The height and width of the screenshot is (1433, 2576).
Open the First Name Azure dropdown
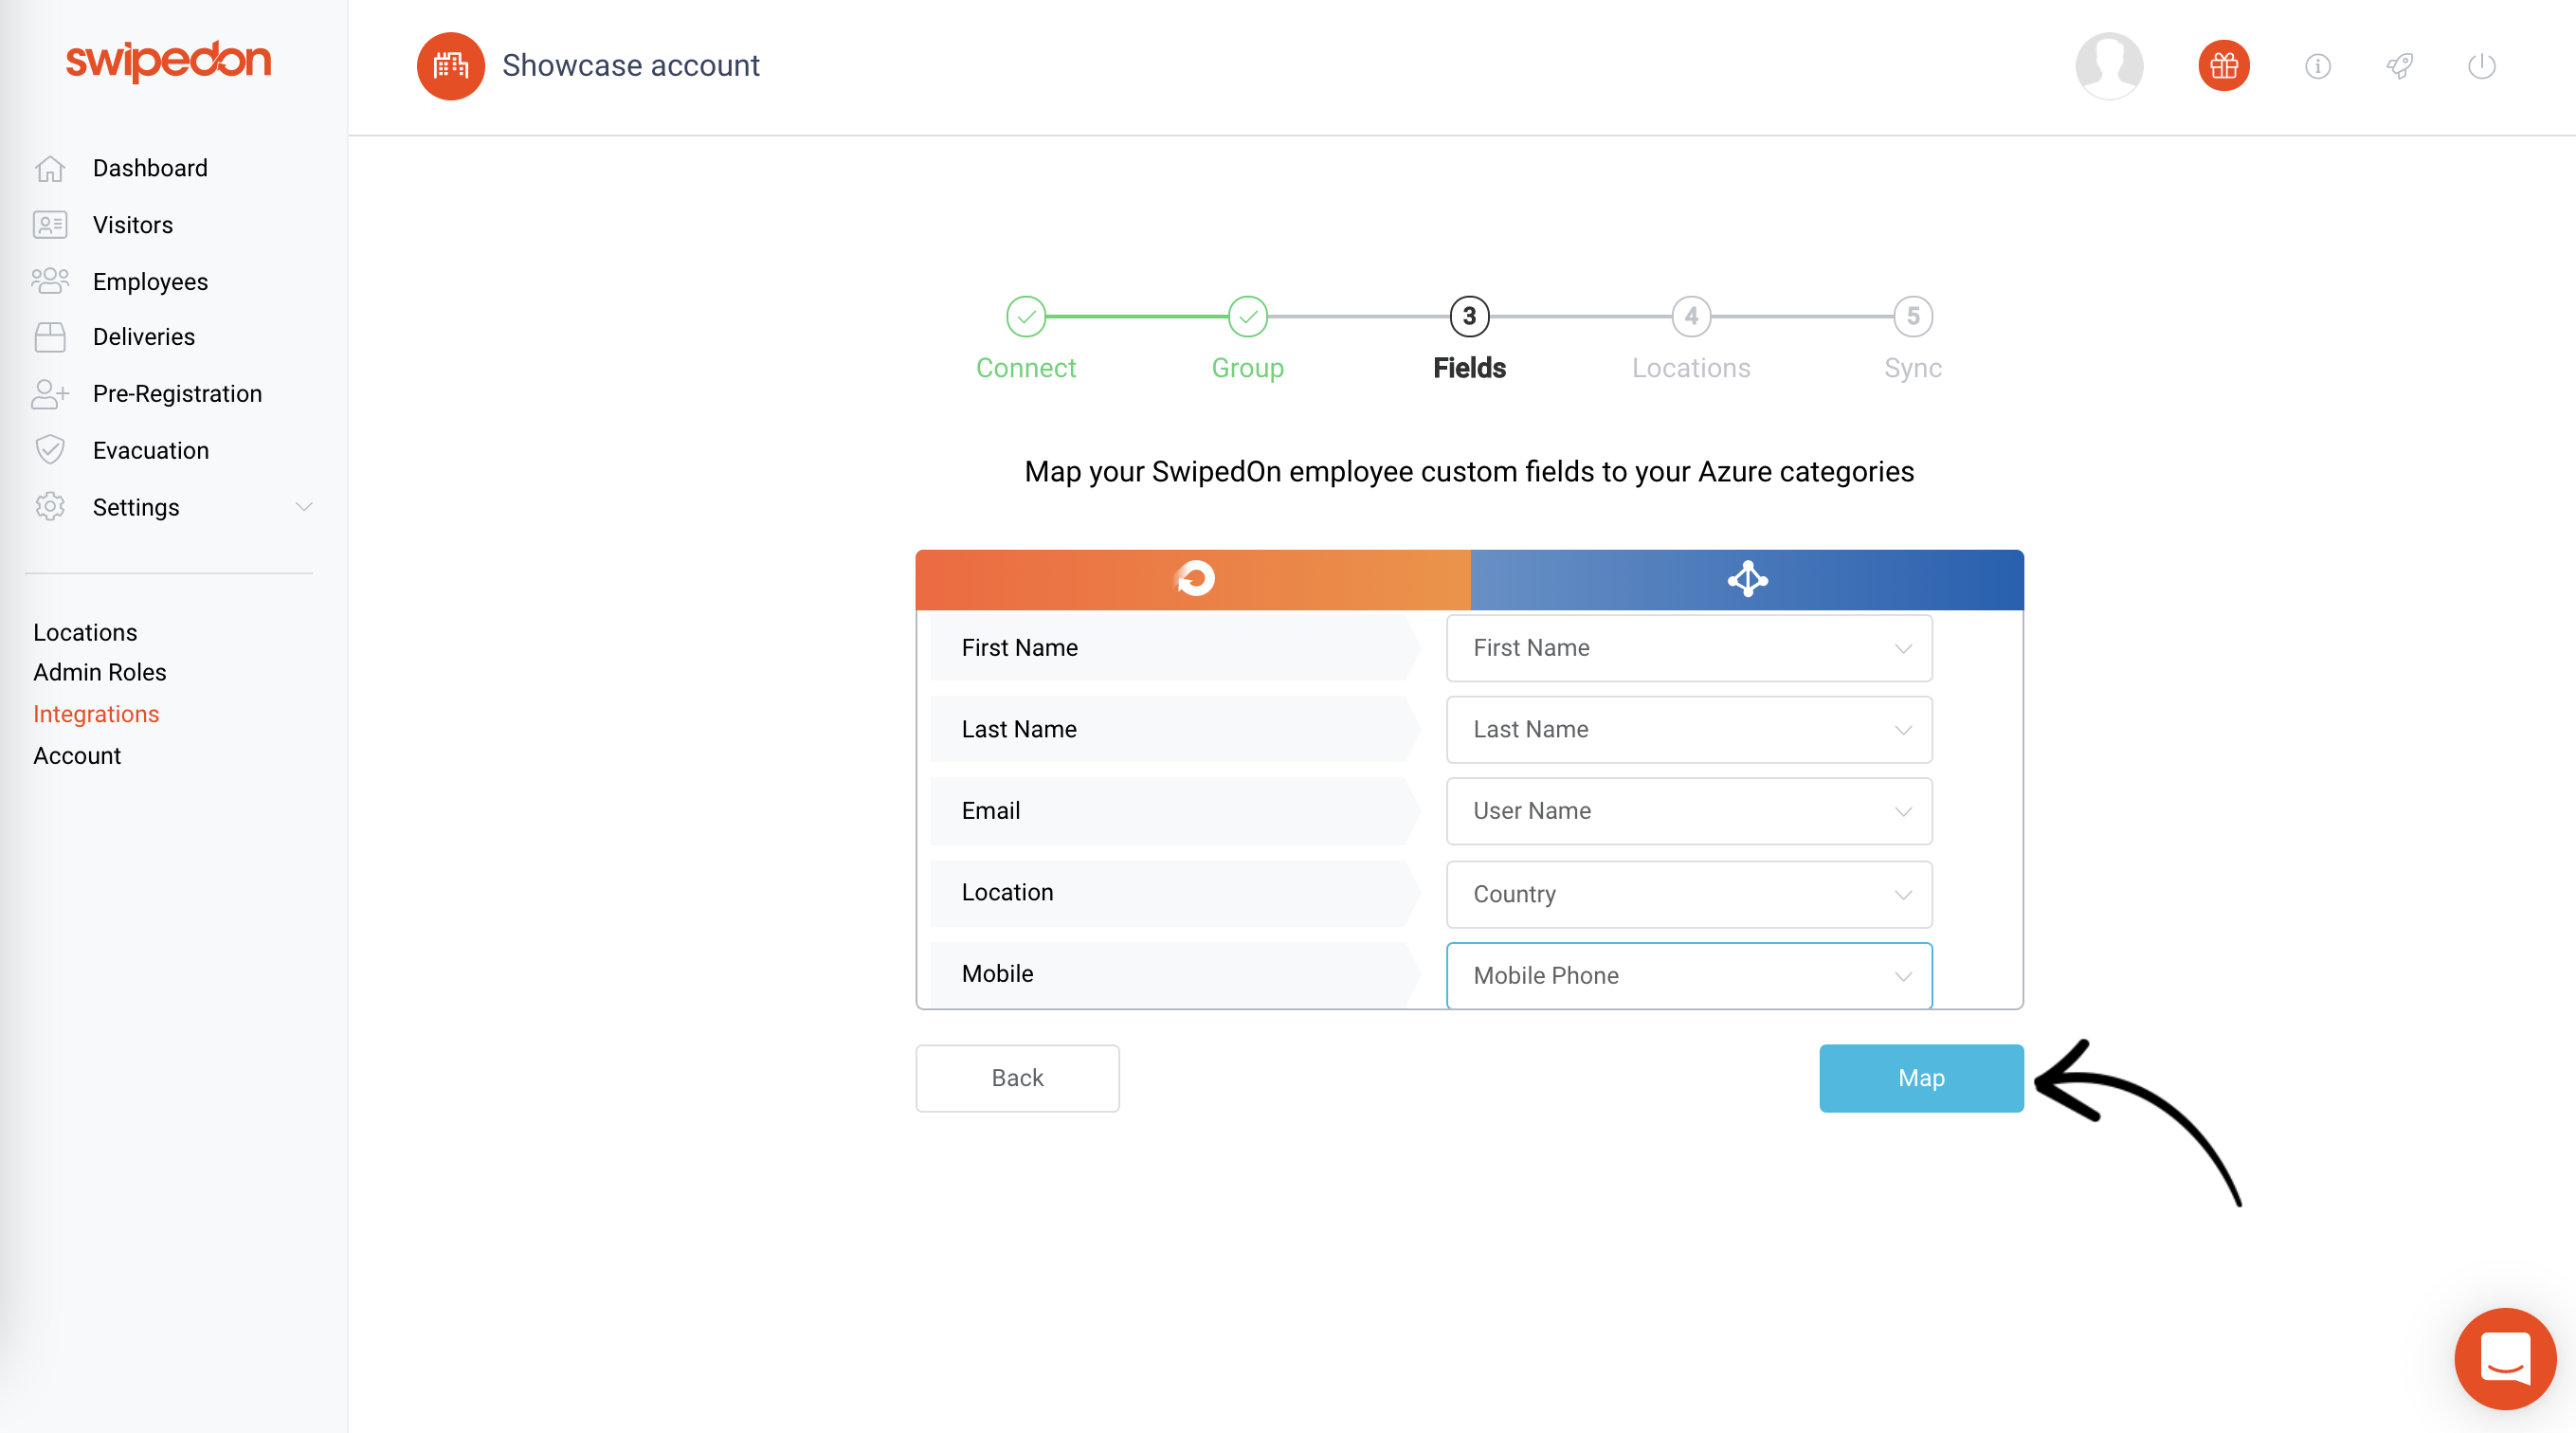[1689, 648]
